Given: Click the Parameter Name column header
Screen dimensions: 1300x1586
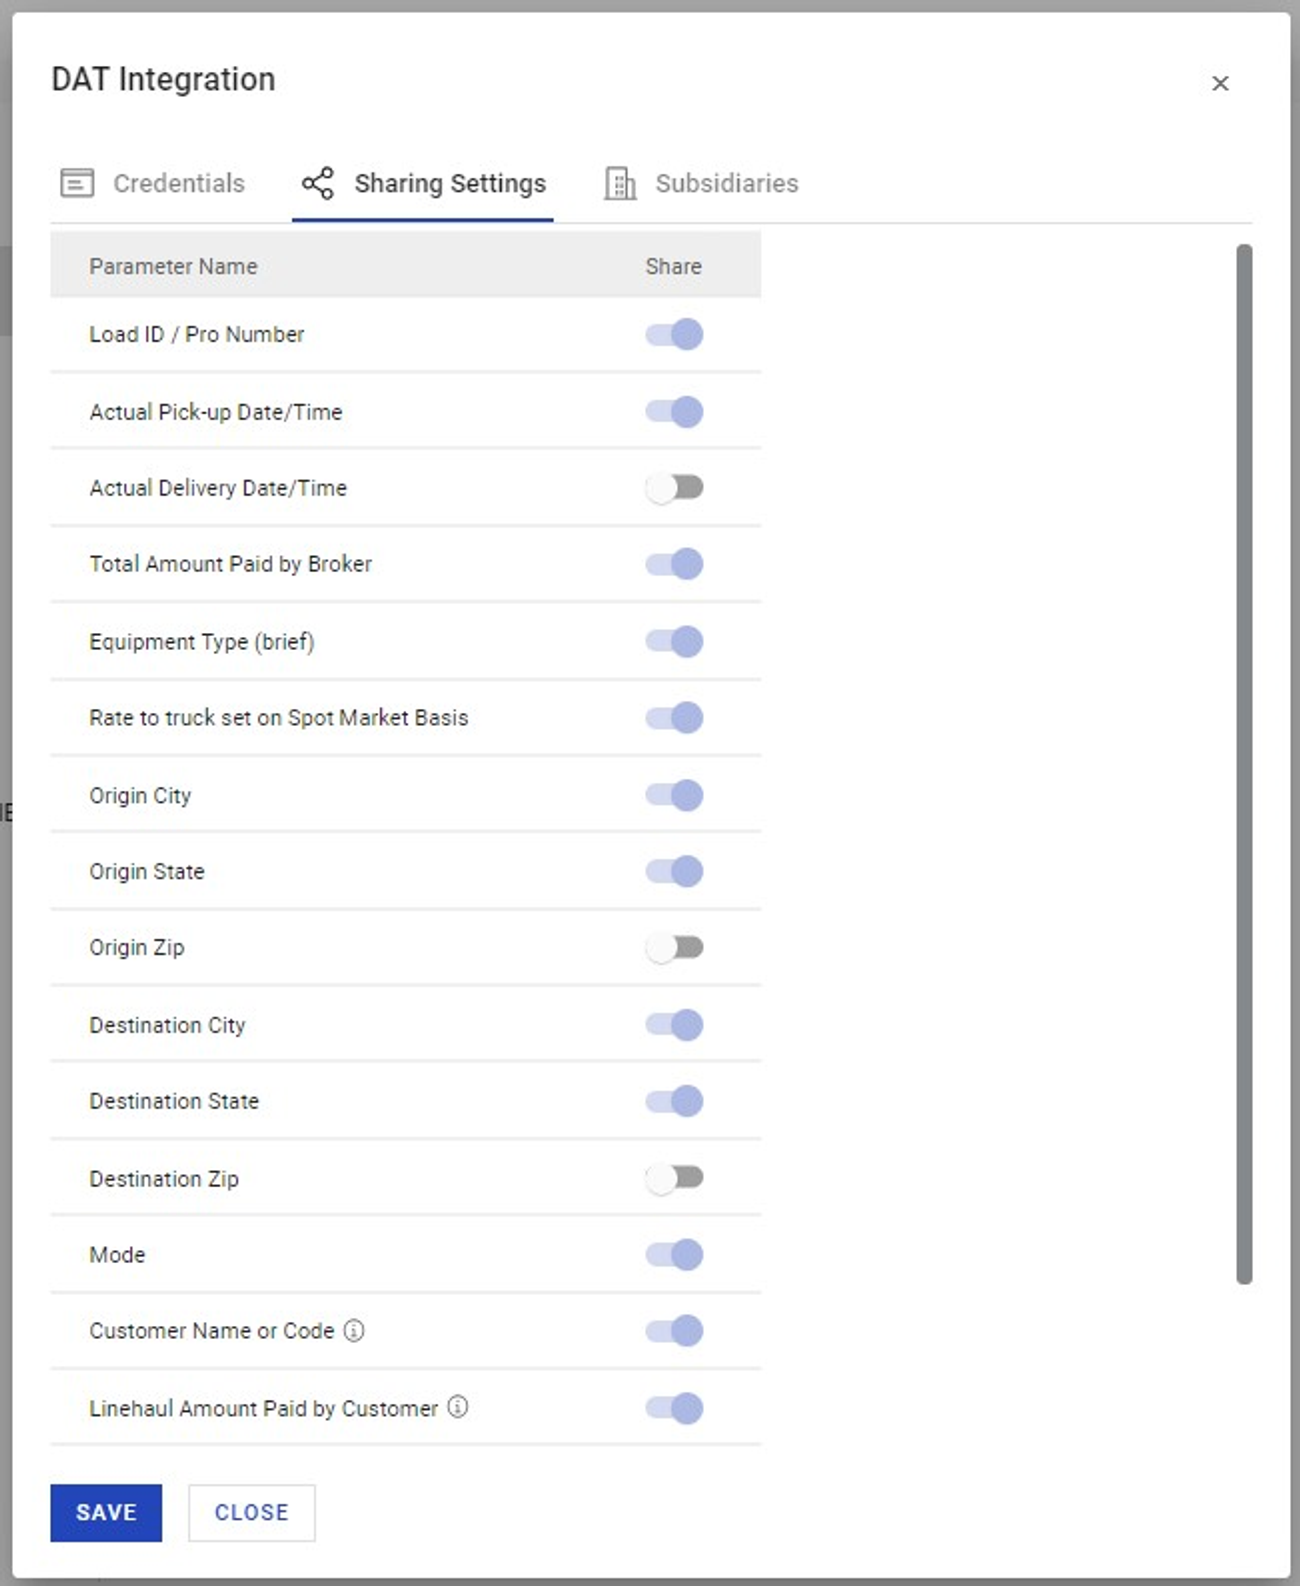Looking at the screenshot, I should click(173, 266).
